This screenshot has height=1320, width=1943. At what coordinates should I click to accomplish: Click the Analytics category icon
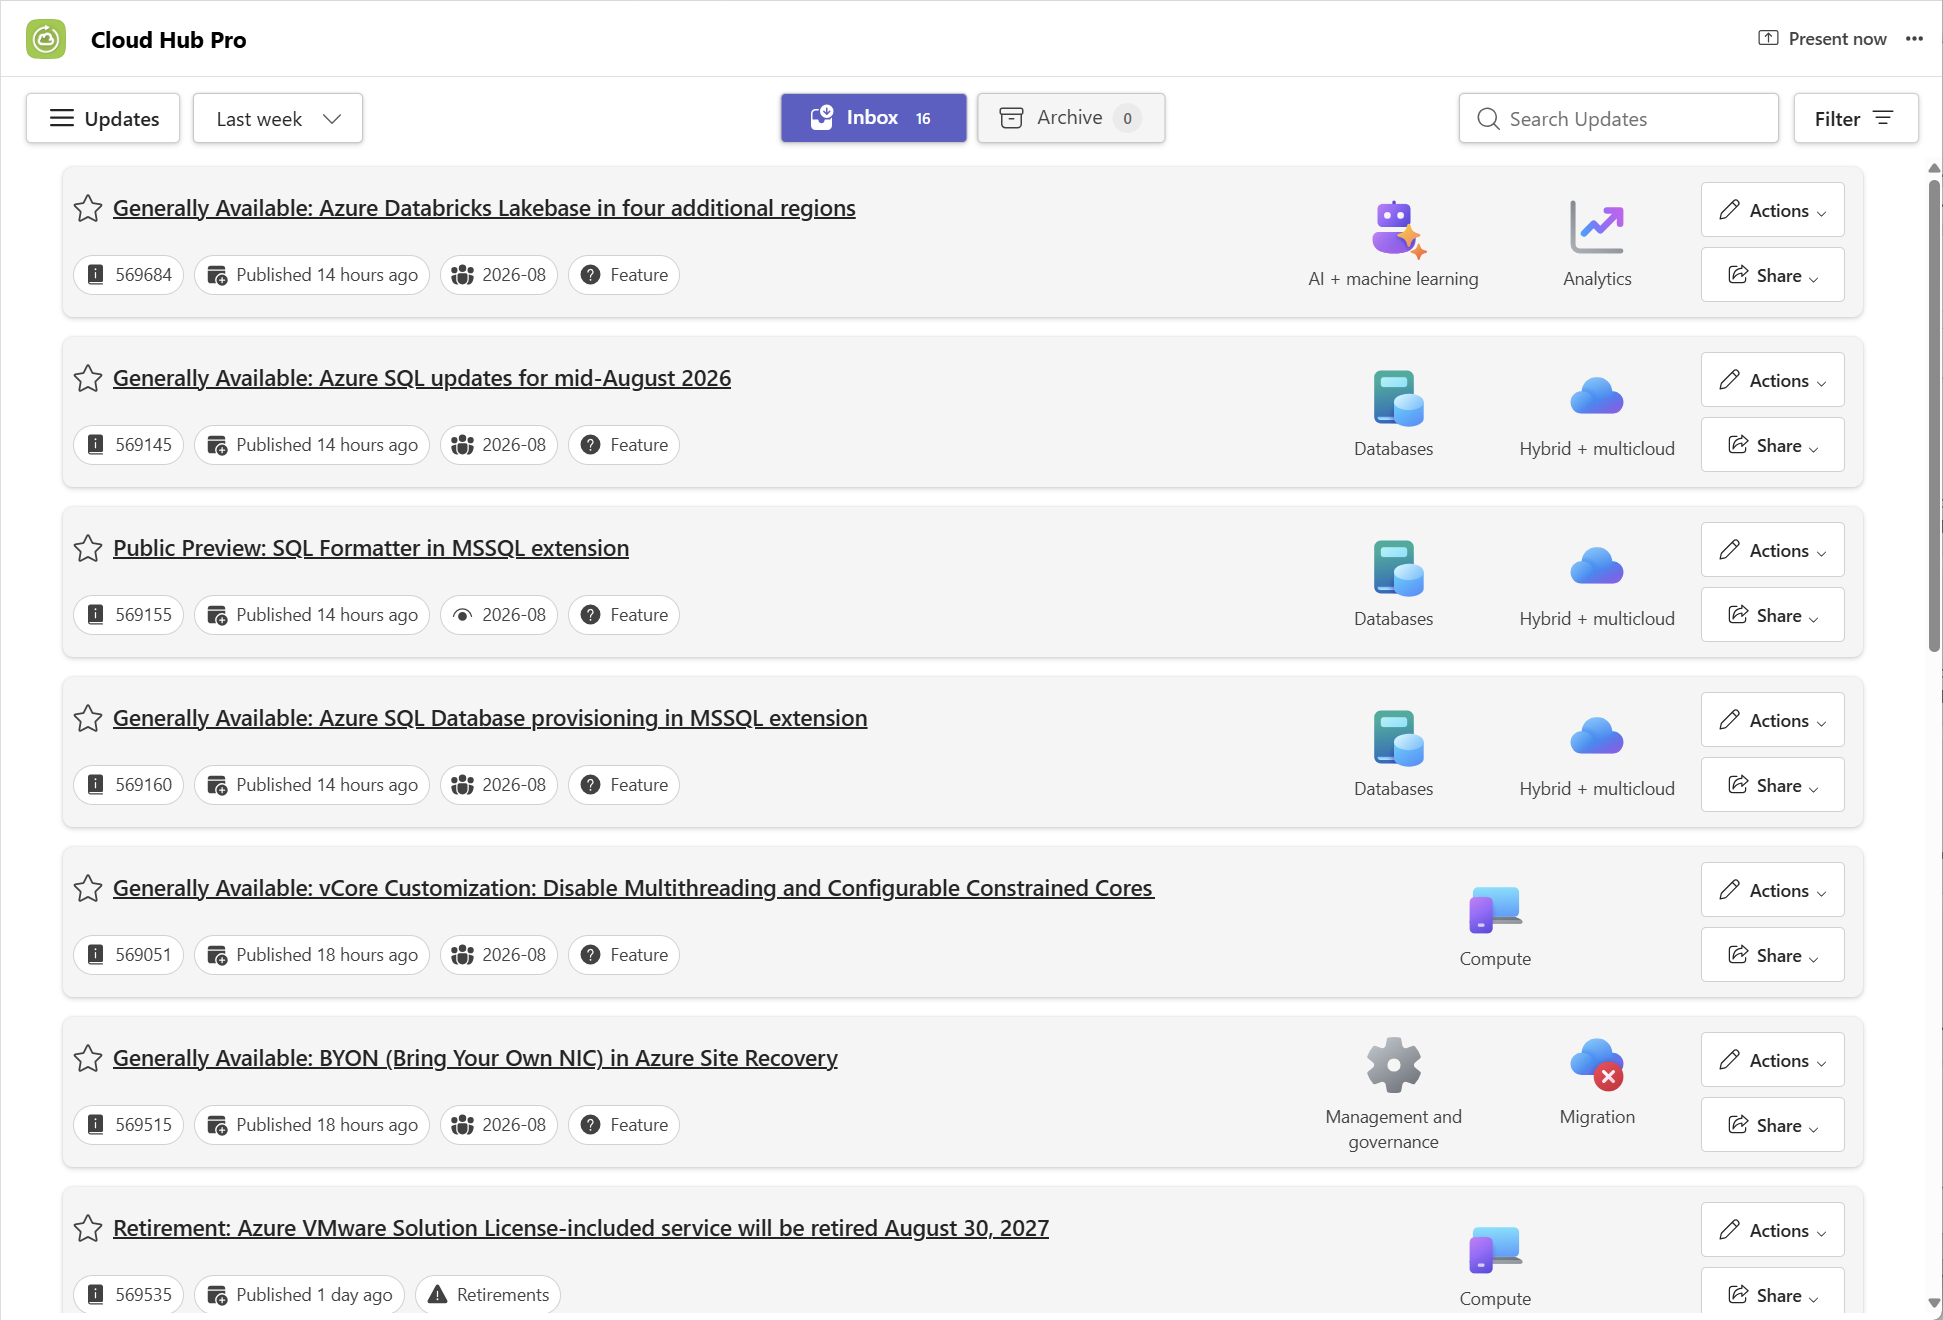point(1597,227)
